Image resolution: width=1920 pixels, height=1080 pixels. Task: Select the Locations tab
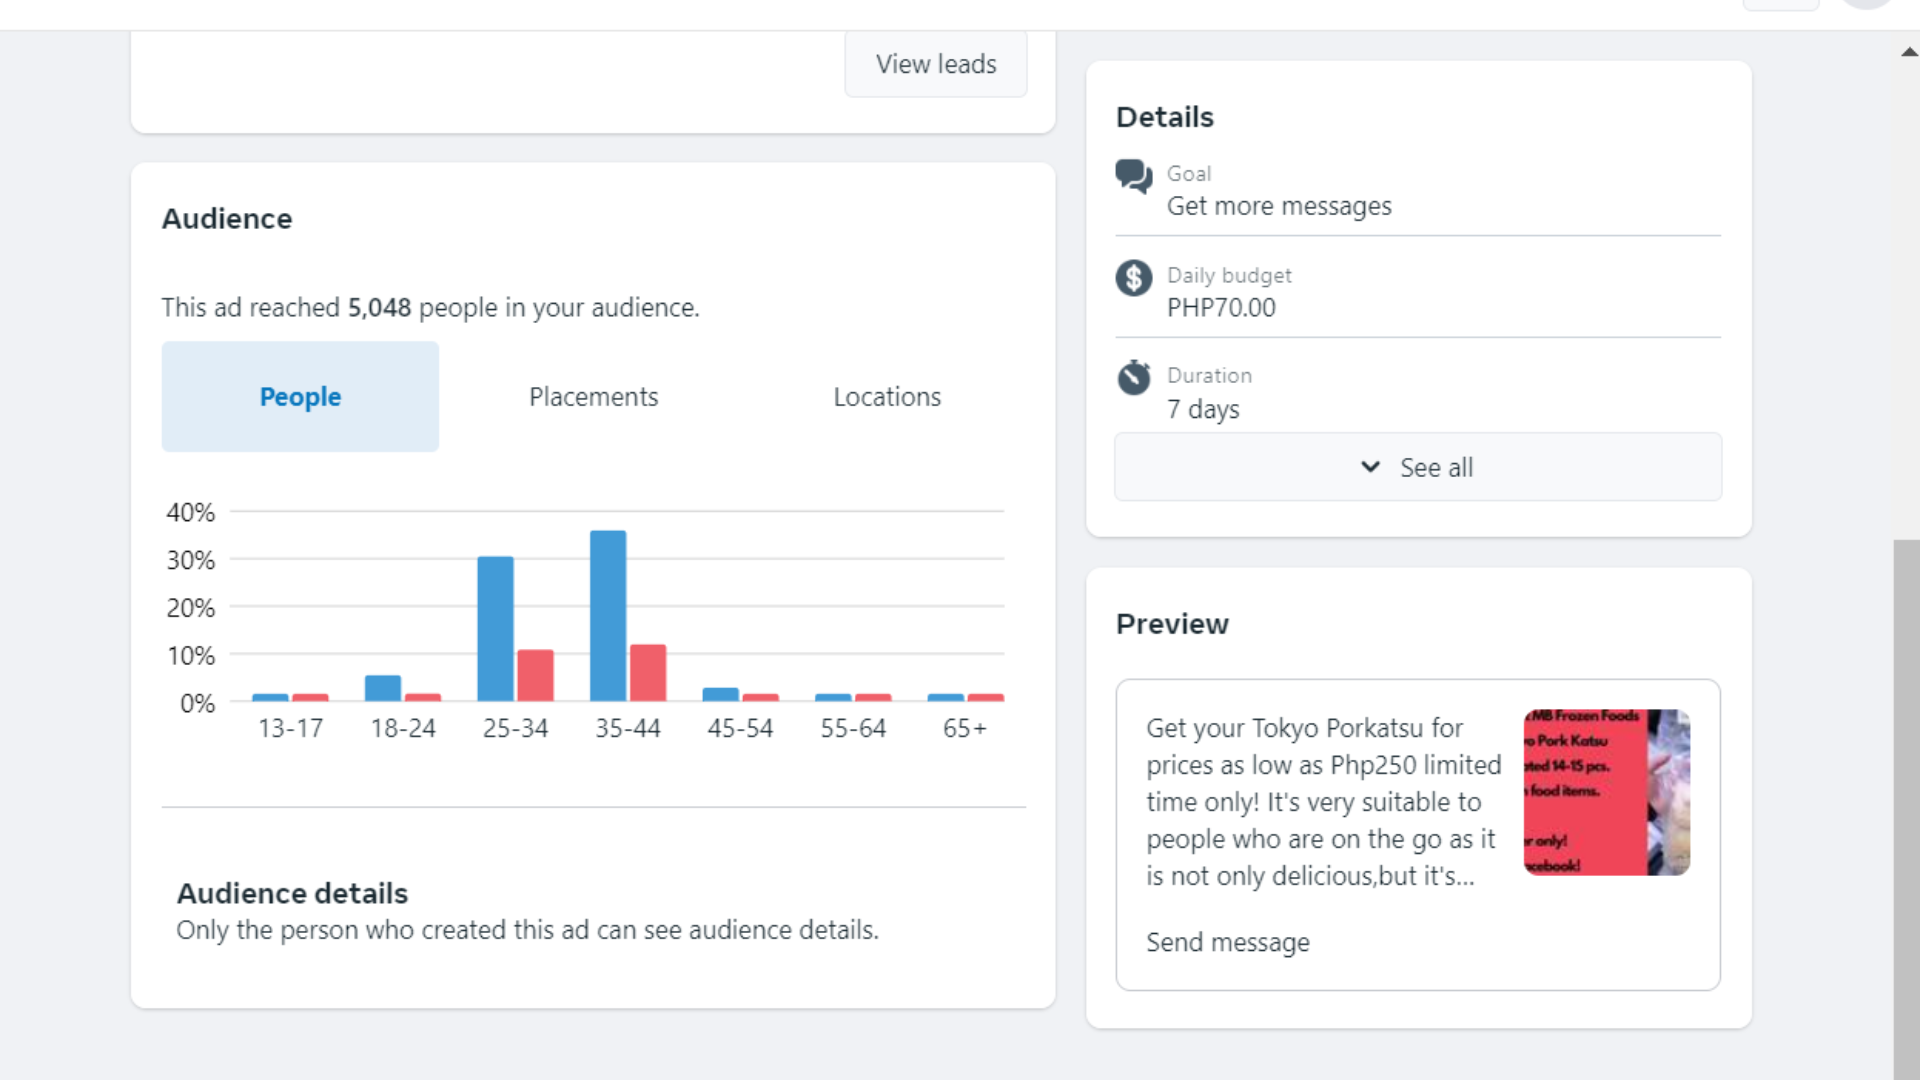click(x=887, y=397)
